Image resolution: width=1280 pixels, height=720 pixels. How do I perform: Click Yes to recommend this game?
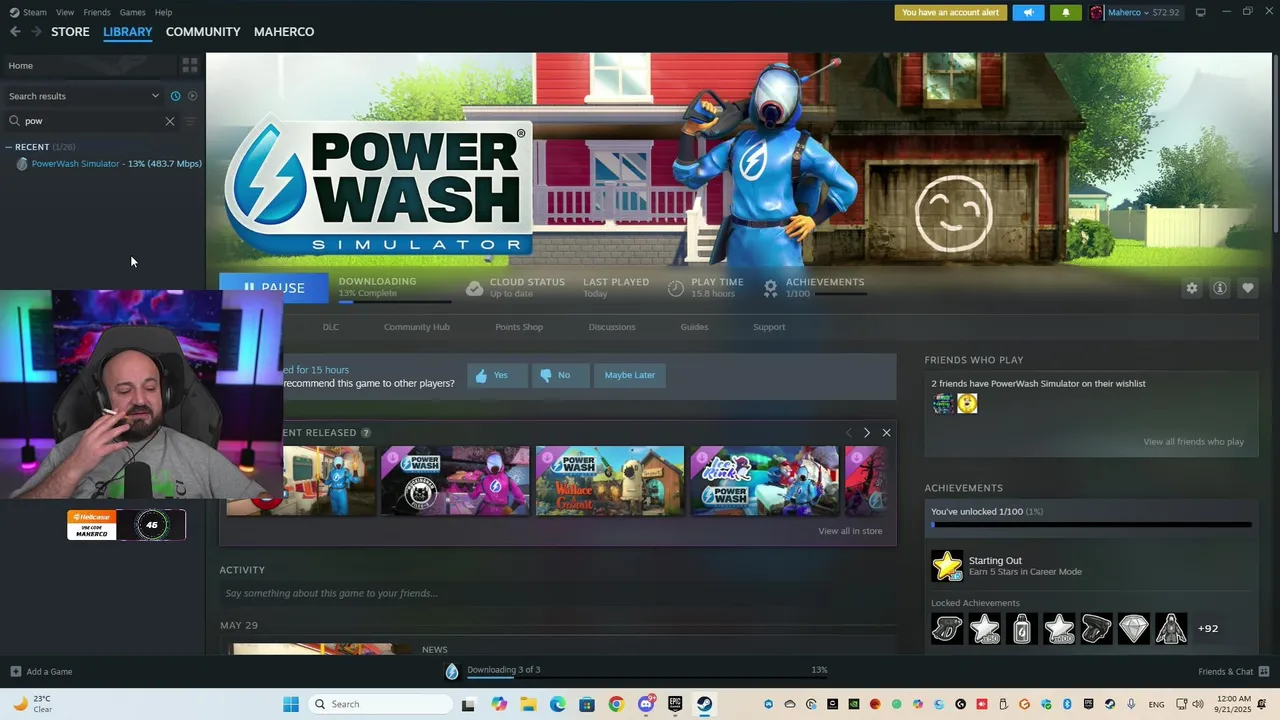click(497, 375)
